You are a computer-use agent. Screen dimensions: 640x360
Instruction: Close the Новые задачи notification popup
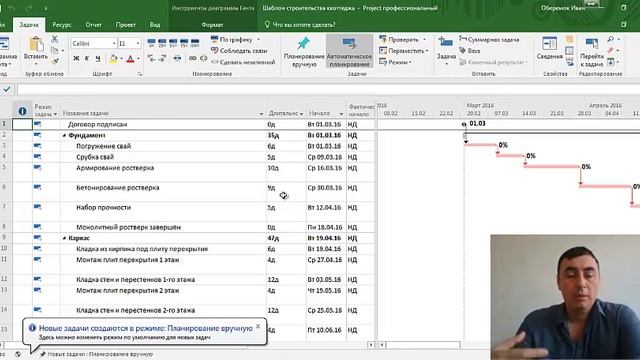pyautogui.click(x=258, y=326)
